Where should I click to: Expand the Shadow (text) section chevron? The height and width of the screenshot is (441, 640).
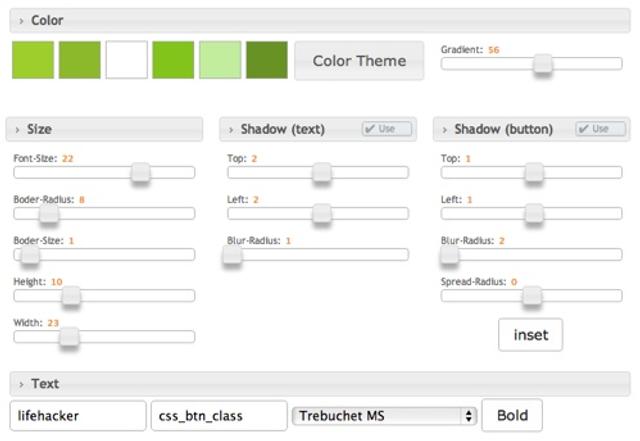pyautogui.click(x=231, y=130)
